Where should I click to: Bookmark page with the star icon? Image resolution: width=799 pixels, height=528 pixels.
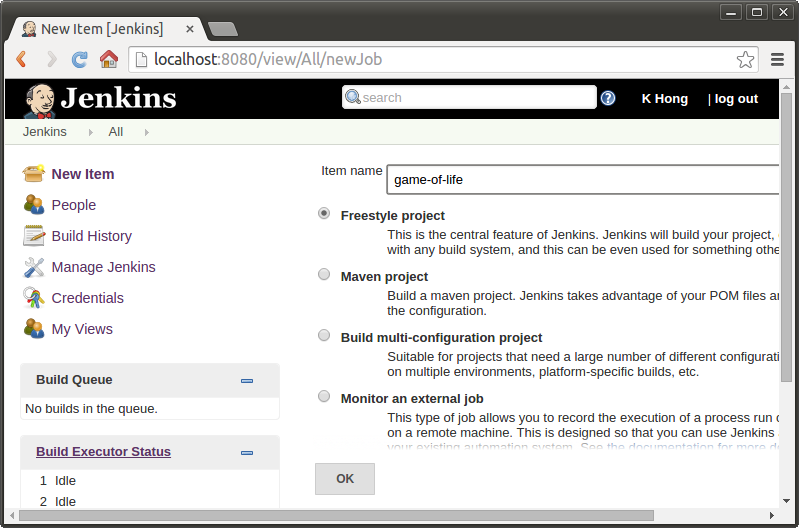[x=745, y=60]
